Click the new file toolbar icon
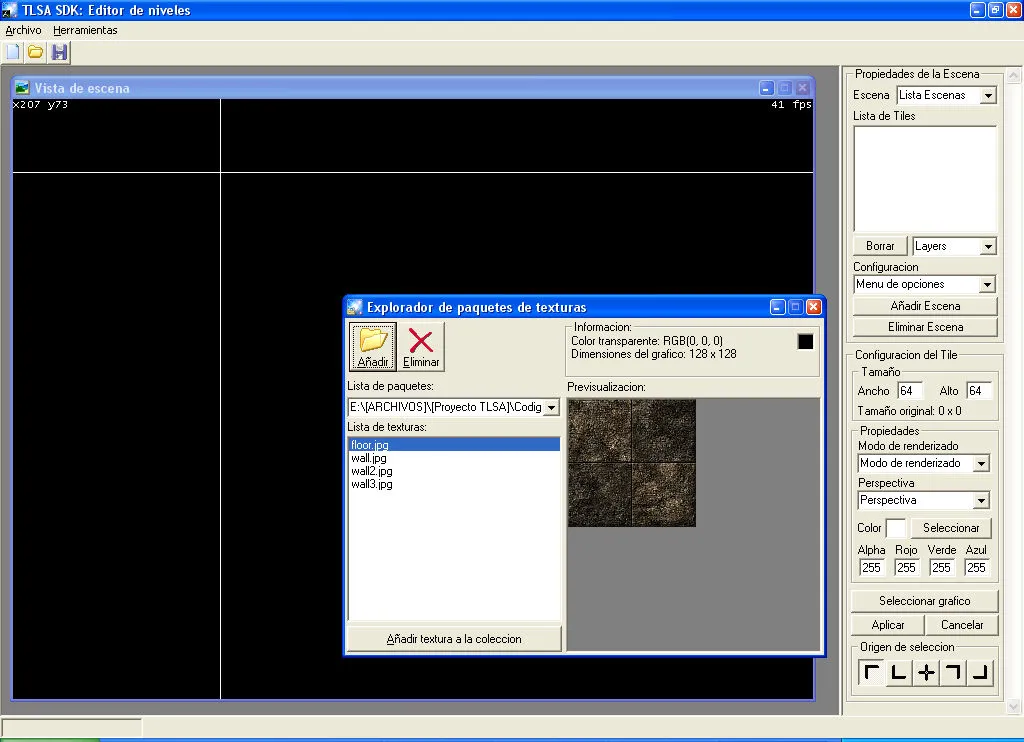Screen dimensions: 1024x742 coord(13,52)
